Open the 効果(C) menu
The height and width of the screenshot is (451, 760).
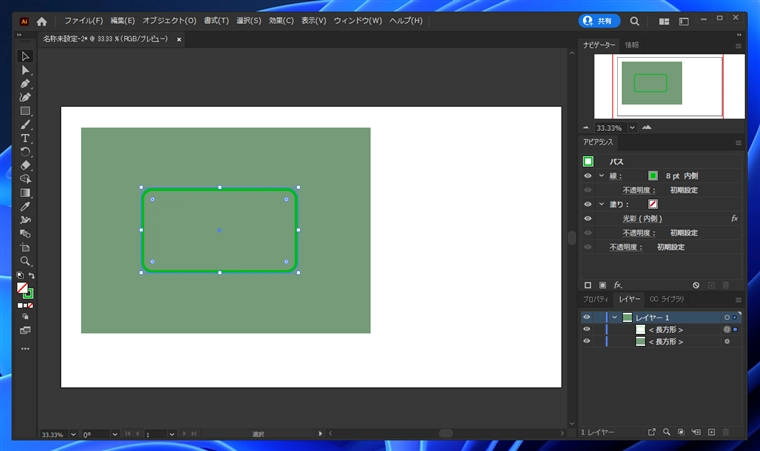(x=281, y=21)
